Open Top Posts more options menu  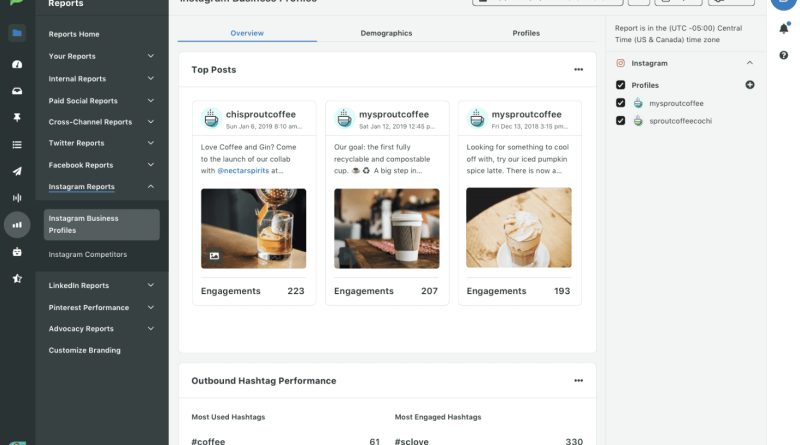tap(578, 69)
